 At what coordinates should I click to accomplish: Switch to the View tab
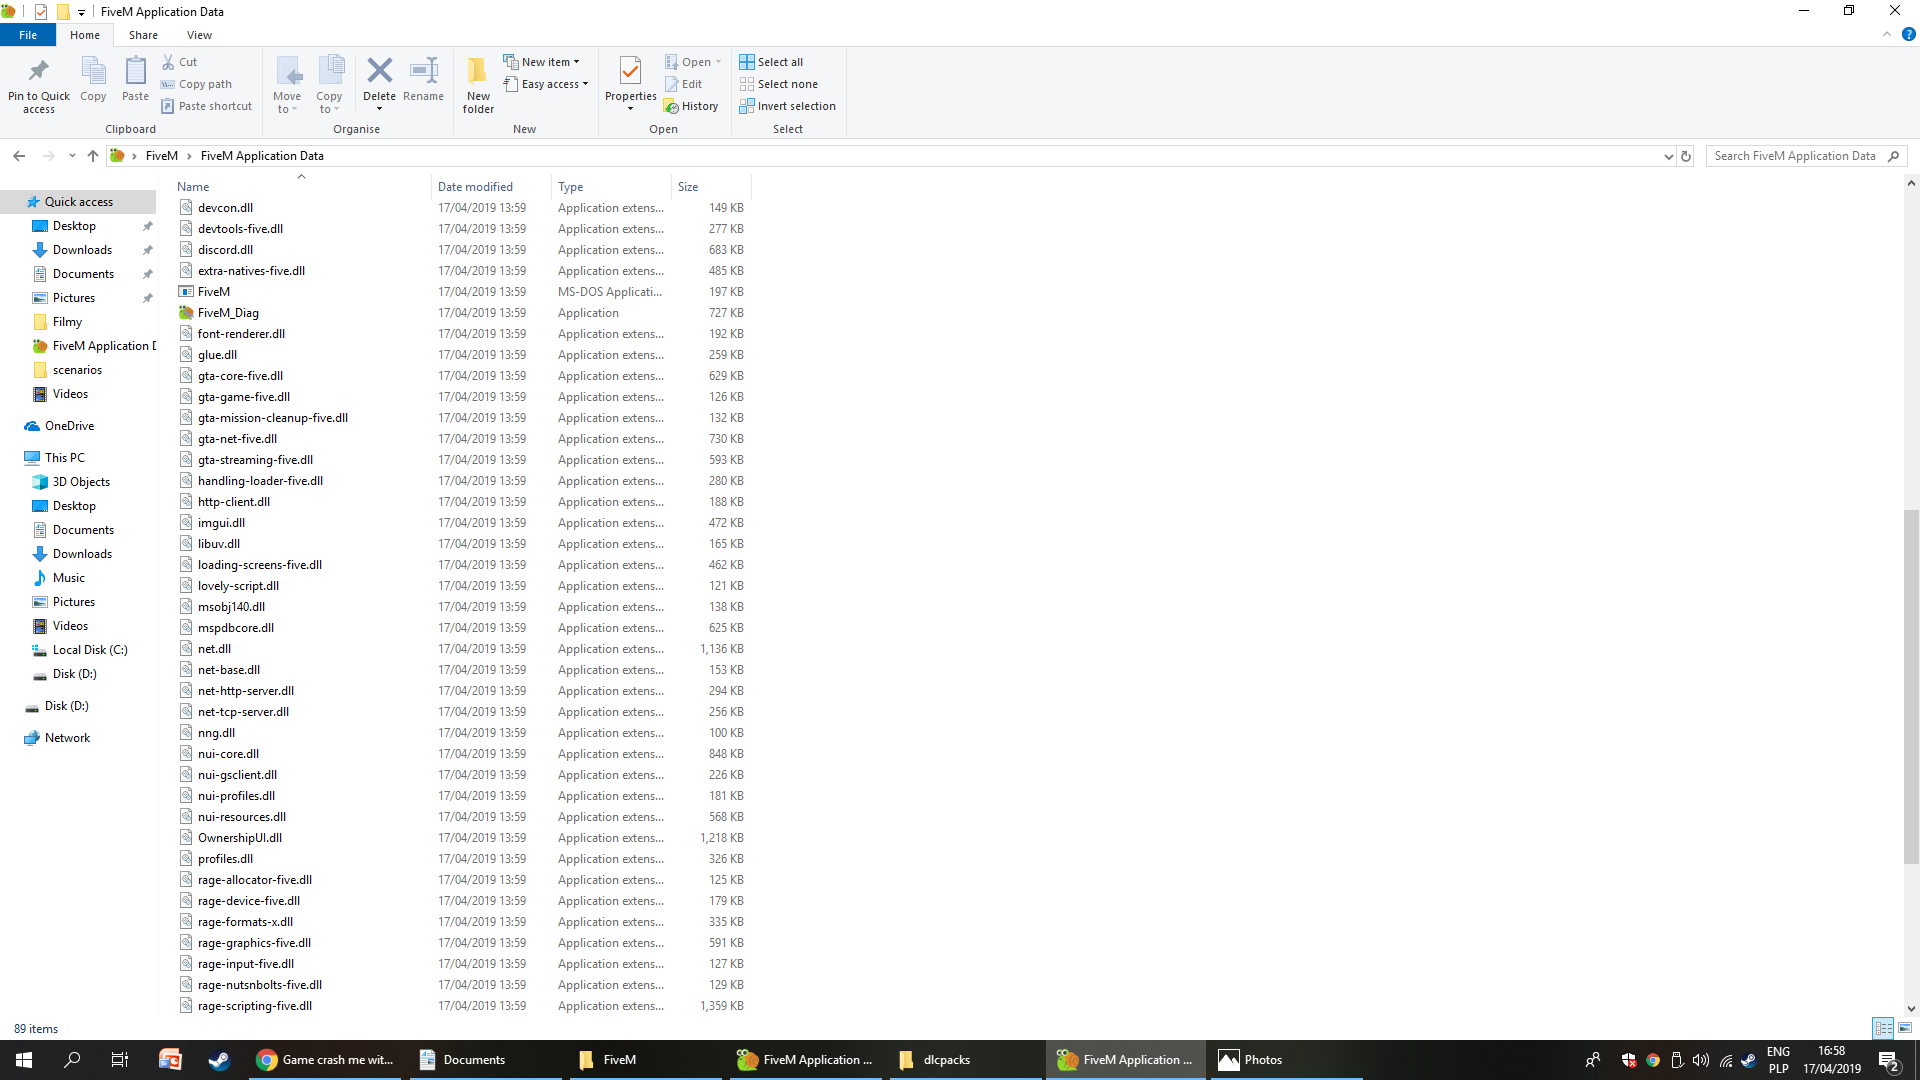(199, 35)
